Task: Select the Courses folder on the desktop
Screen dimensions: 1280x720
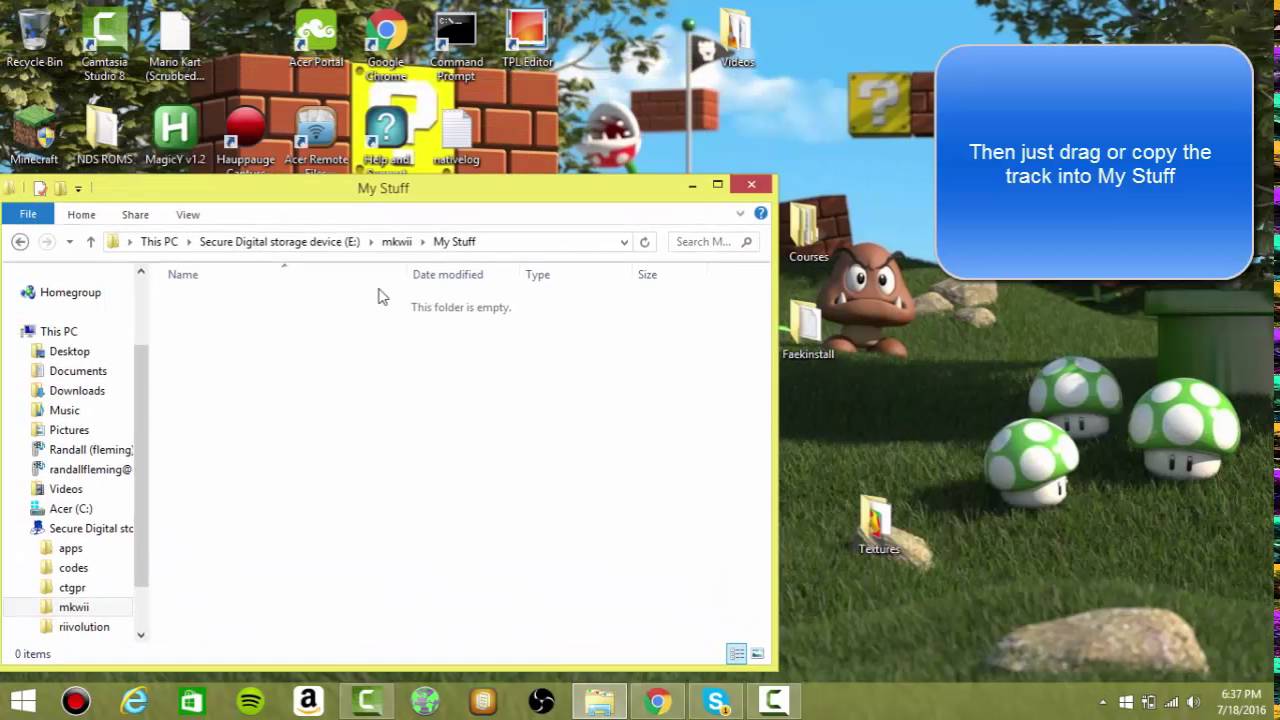Action: pos(808,233)
